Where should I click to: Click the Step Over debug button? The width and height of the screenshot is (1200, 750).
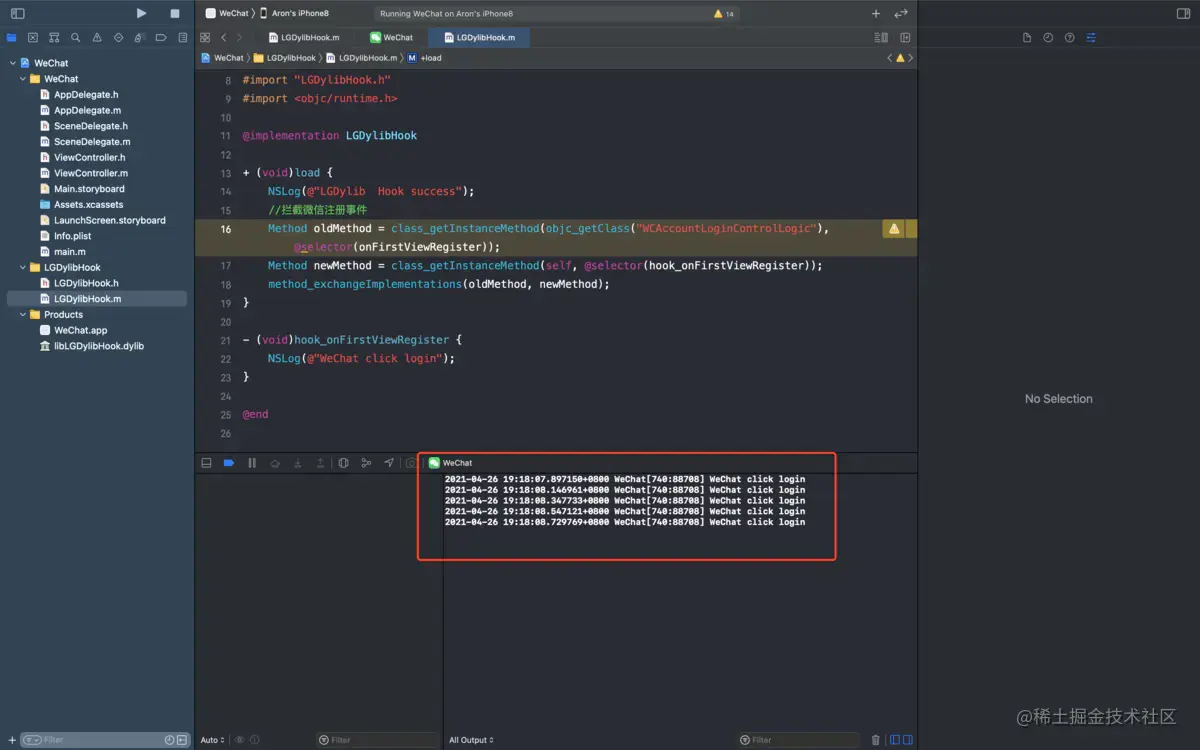pos(275,463)
